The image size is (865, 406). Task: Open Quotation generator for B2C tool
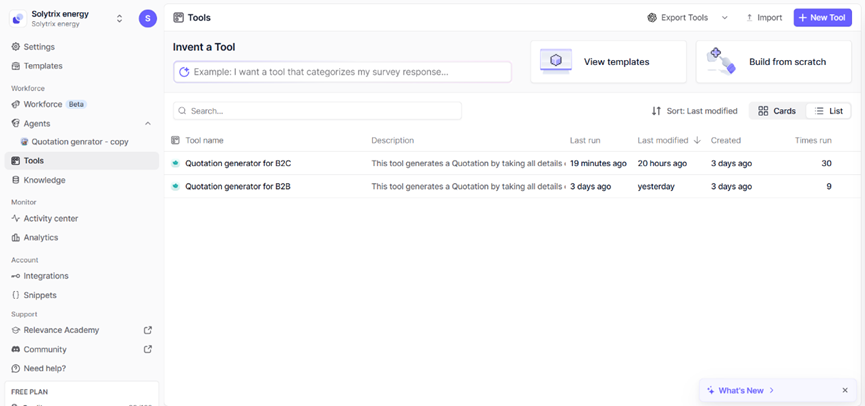click(x=239, y=163)
